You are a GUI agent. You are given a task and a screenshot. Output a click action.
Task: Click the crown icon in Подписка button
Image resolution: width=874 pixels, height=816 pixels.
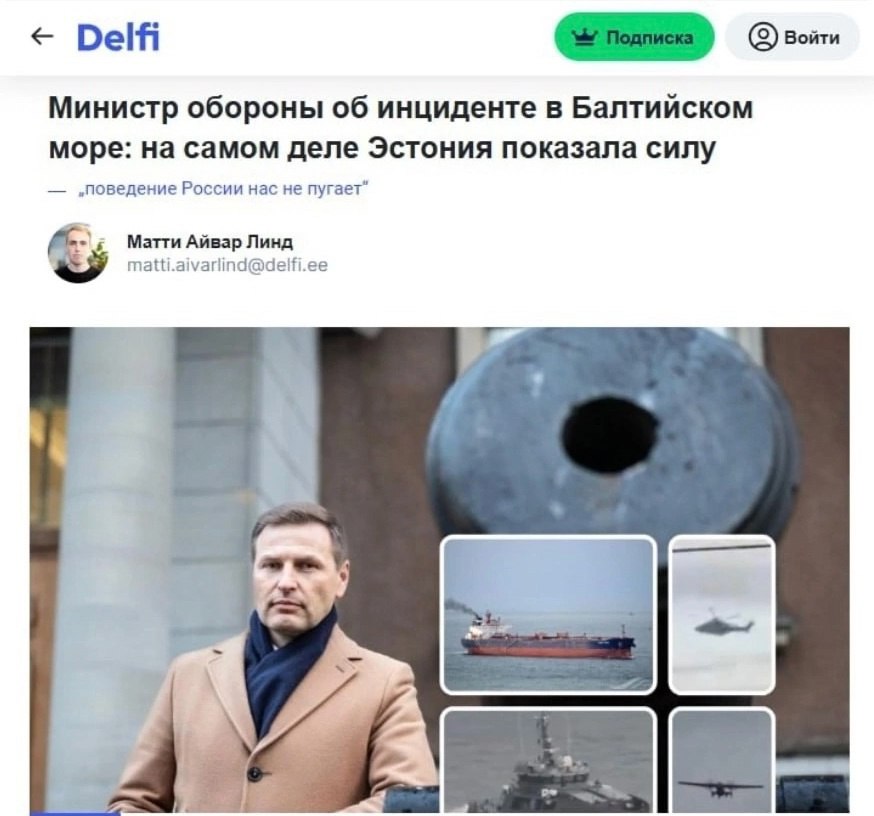click(x=585, y=37)
